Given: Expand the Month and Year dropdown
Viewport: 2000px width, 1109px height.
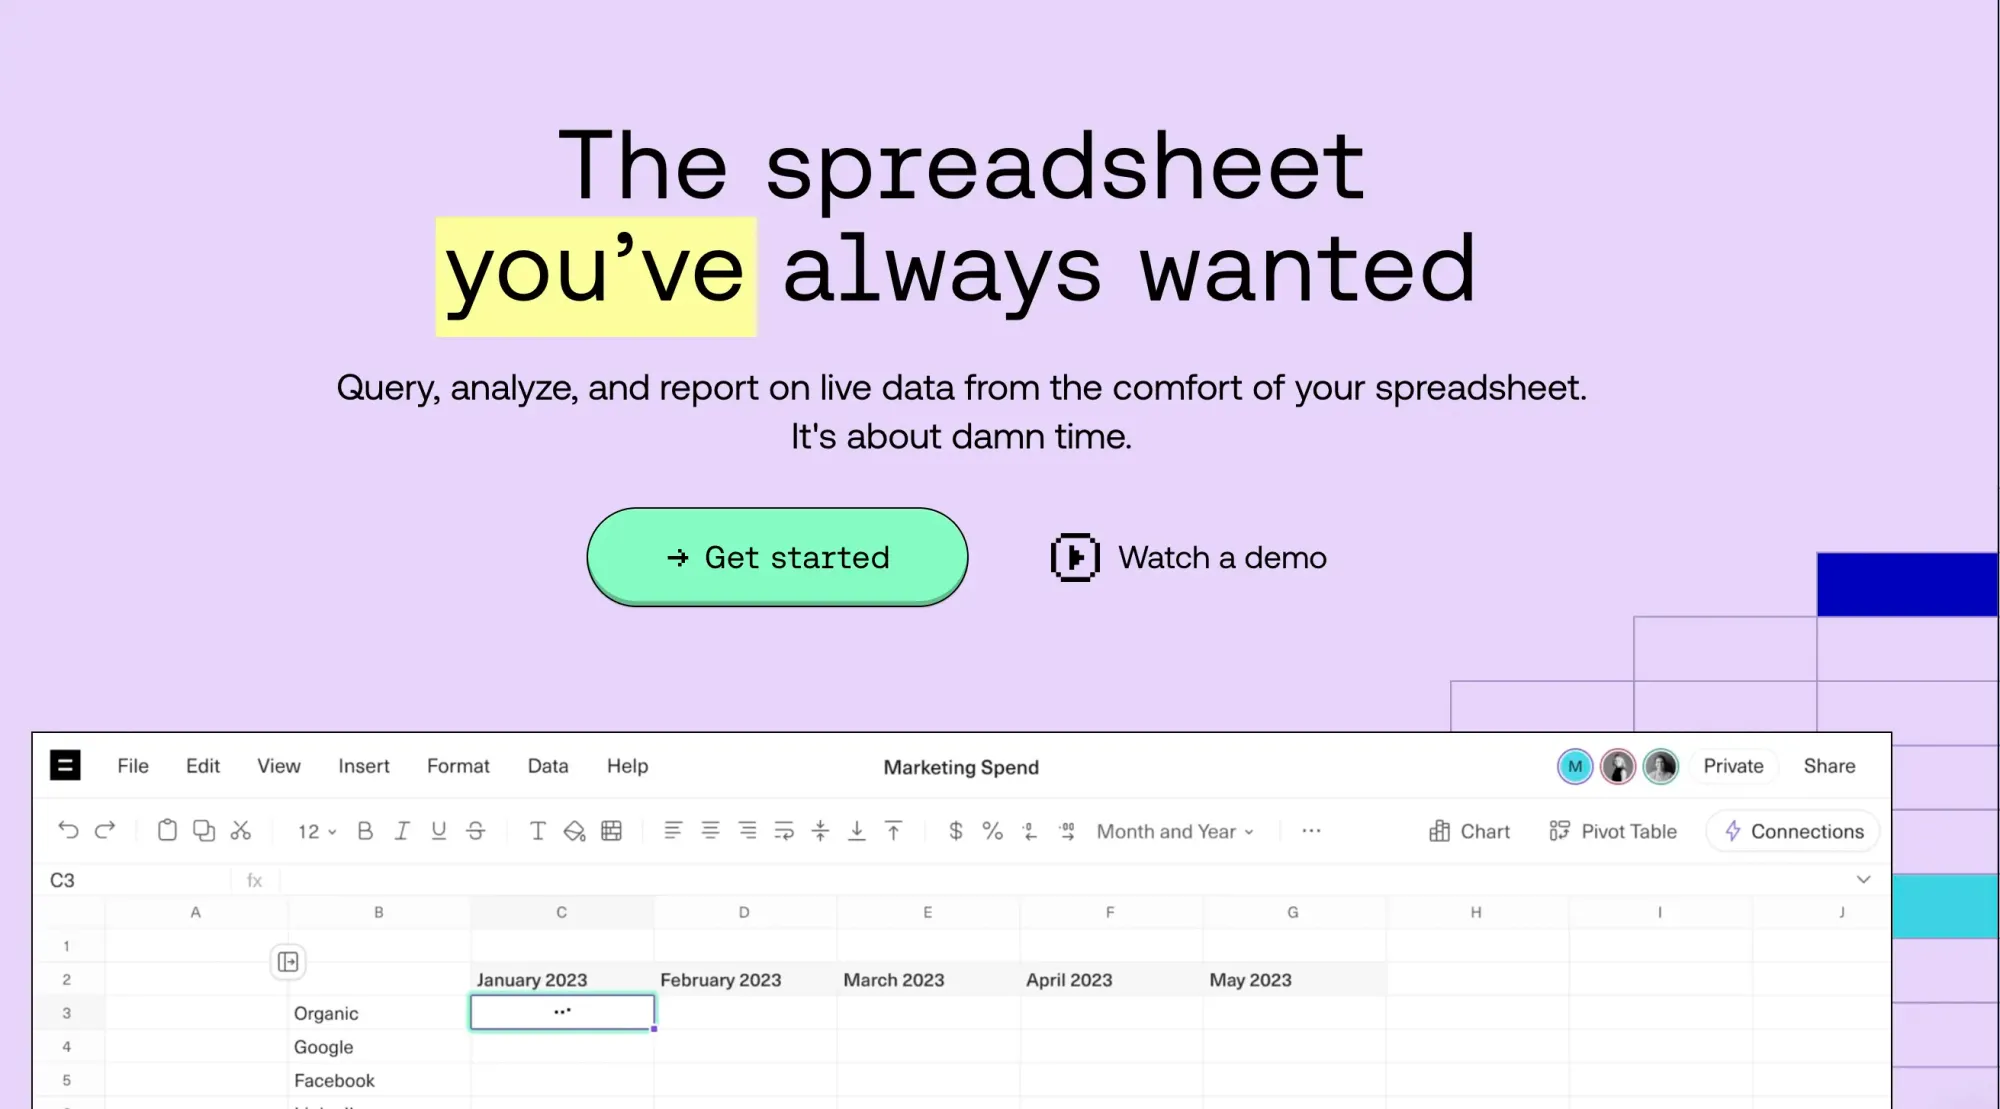Looking at the screenshot, I should click(1173, 830).
